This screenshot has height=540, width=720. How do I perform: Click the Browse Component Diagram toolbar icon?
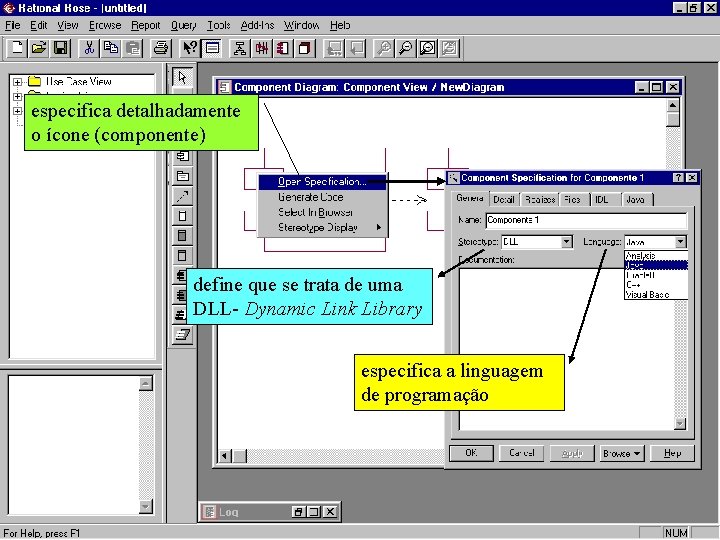(x=283, y=48)
